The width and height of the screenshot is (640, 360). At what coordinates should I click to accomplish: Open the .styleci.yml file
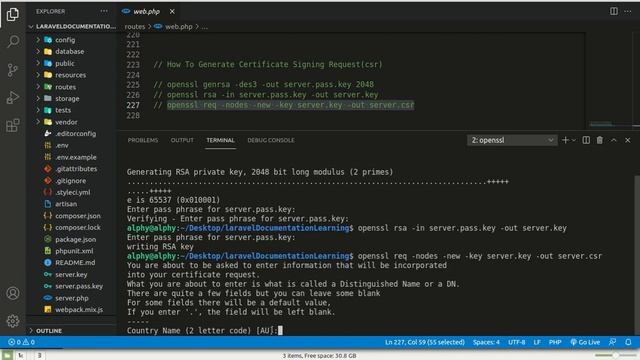[73, 192]
